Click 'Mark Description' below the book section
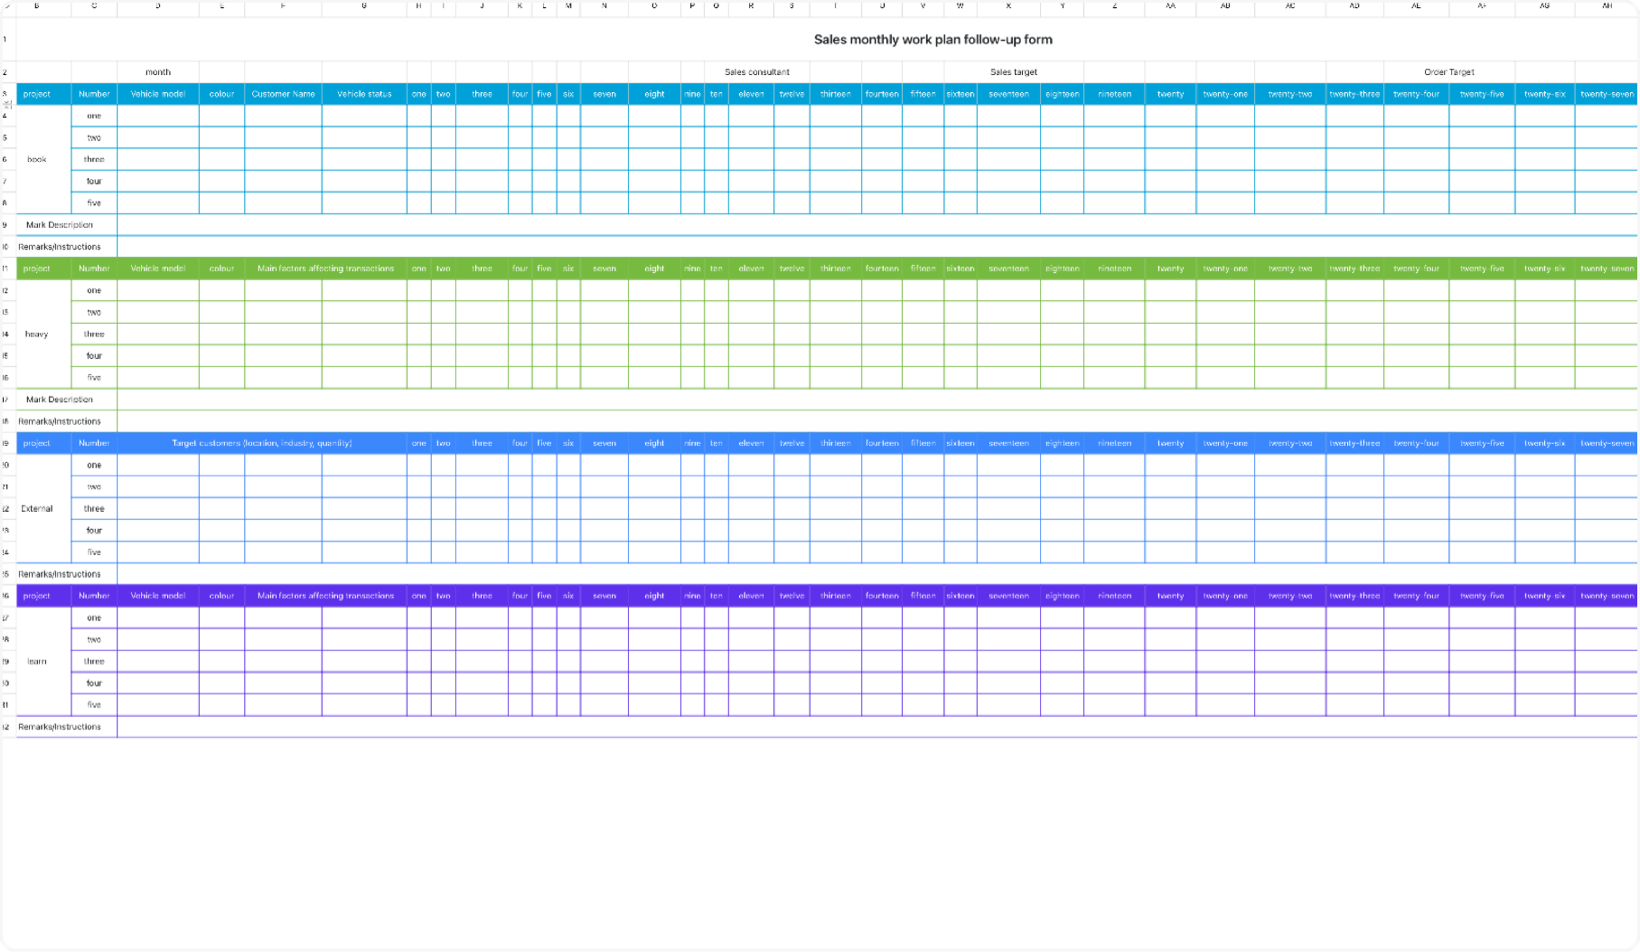 pyautogui.click(x=60, y=225)
